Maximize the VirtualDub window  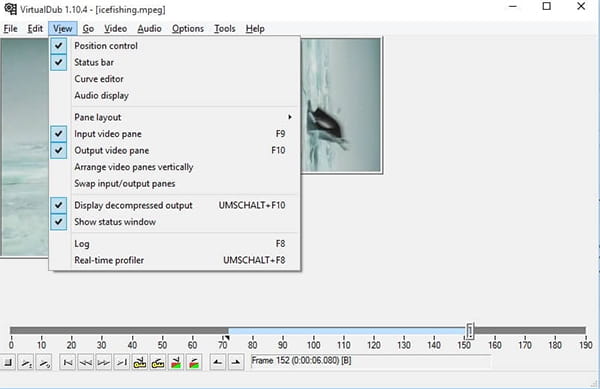coord(547,7)
